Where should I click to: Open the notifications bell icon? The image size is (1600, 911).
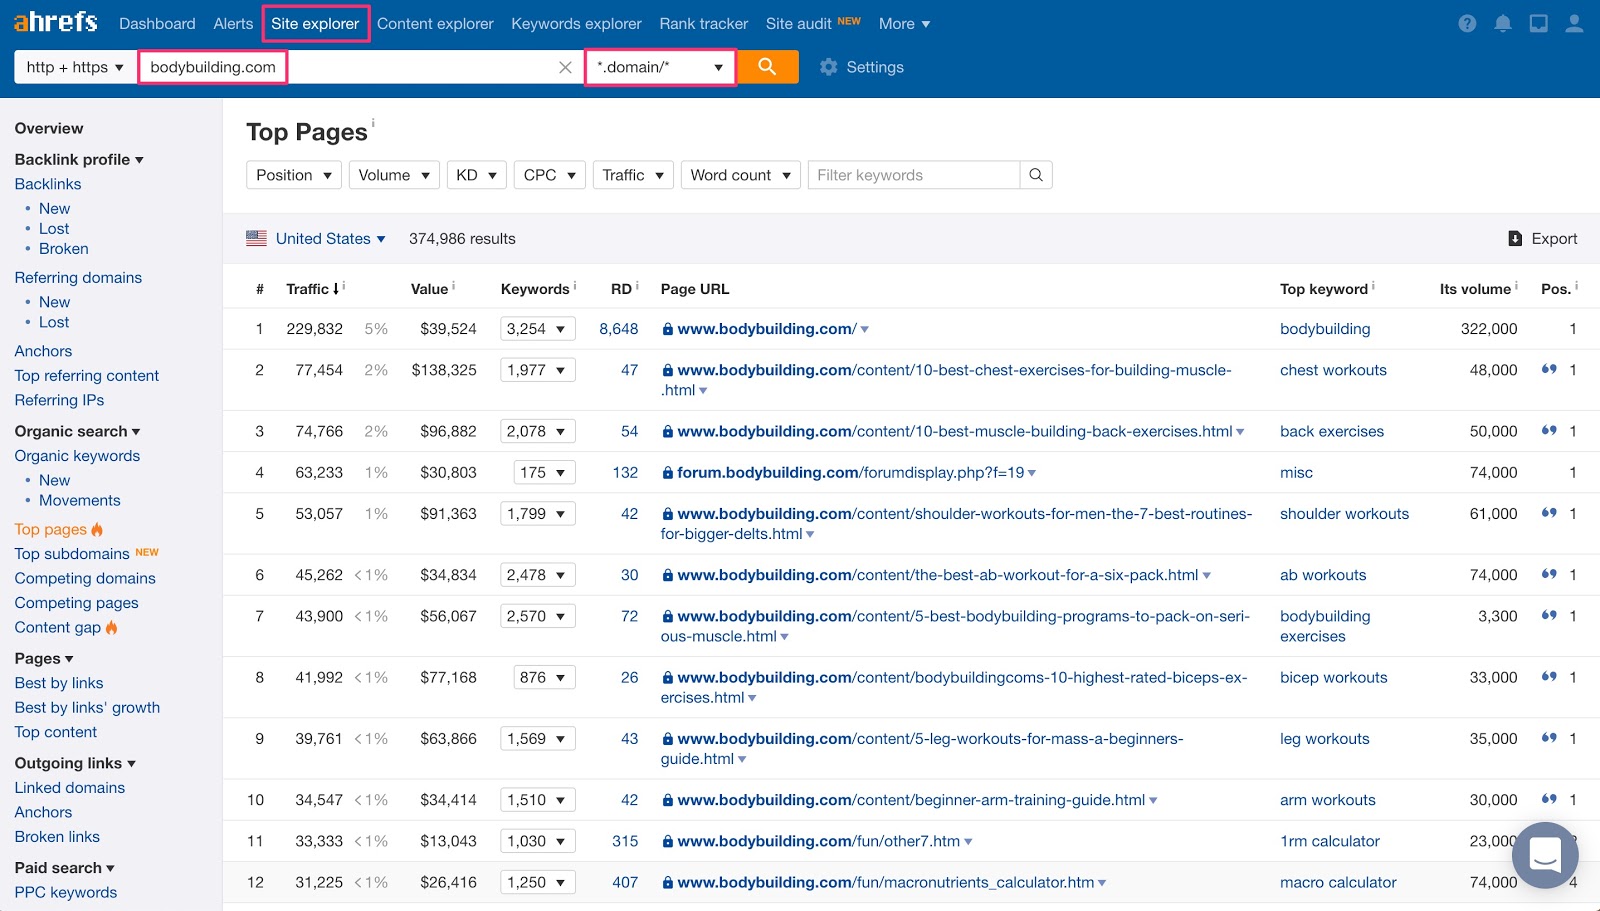(1502, 23)
